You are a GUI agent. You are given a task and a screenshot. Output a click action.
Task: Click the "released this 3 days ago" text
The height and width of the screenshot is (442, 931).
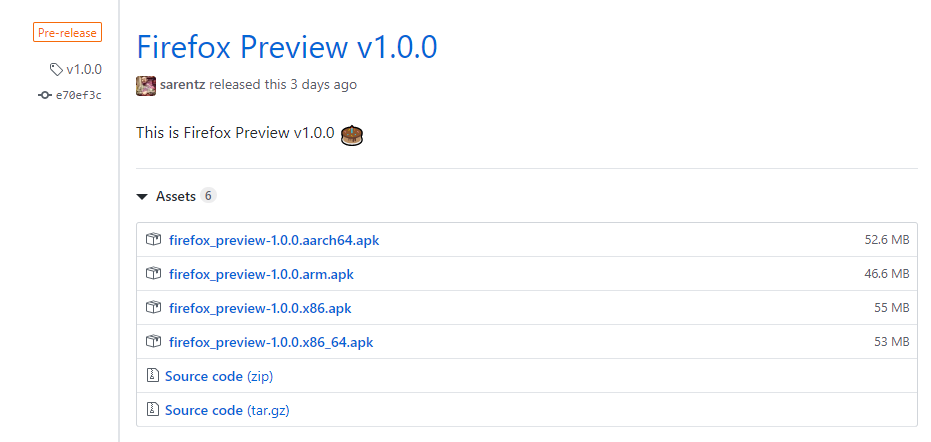pos(283,84)
